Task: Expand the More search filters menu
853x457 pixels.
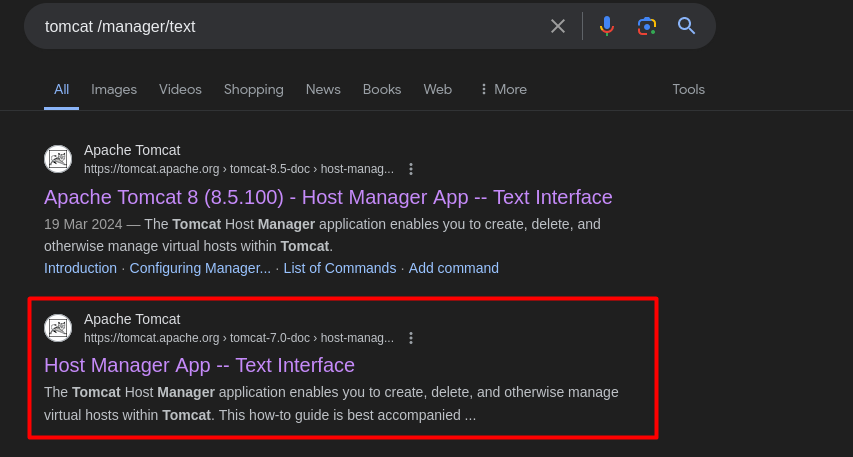Action: click(x=503, y=89)
